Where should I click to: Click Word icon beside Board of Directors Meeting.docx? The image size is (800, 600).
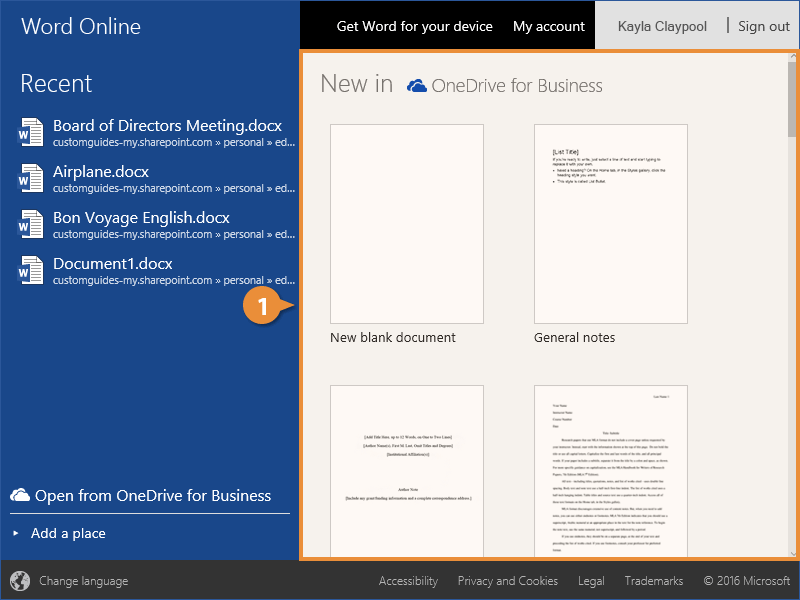31,133
